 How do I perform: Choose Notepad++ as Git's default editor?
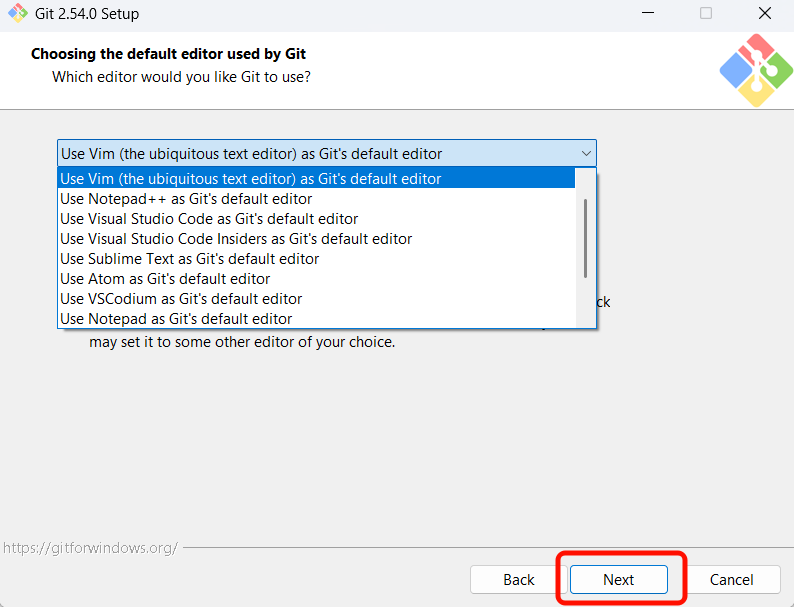coord(316,199)
